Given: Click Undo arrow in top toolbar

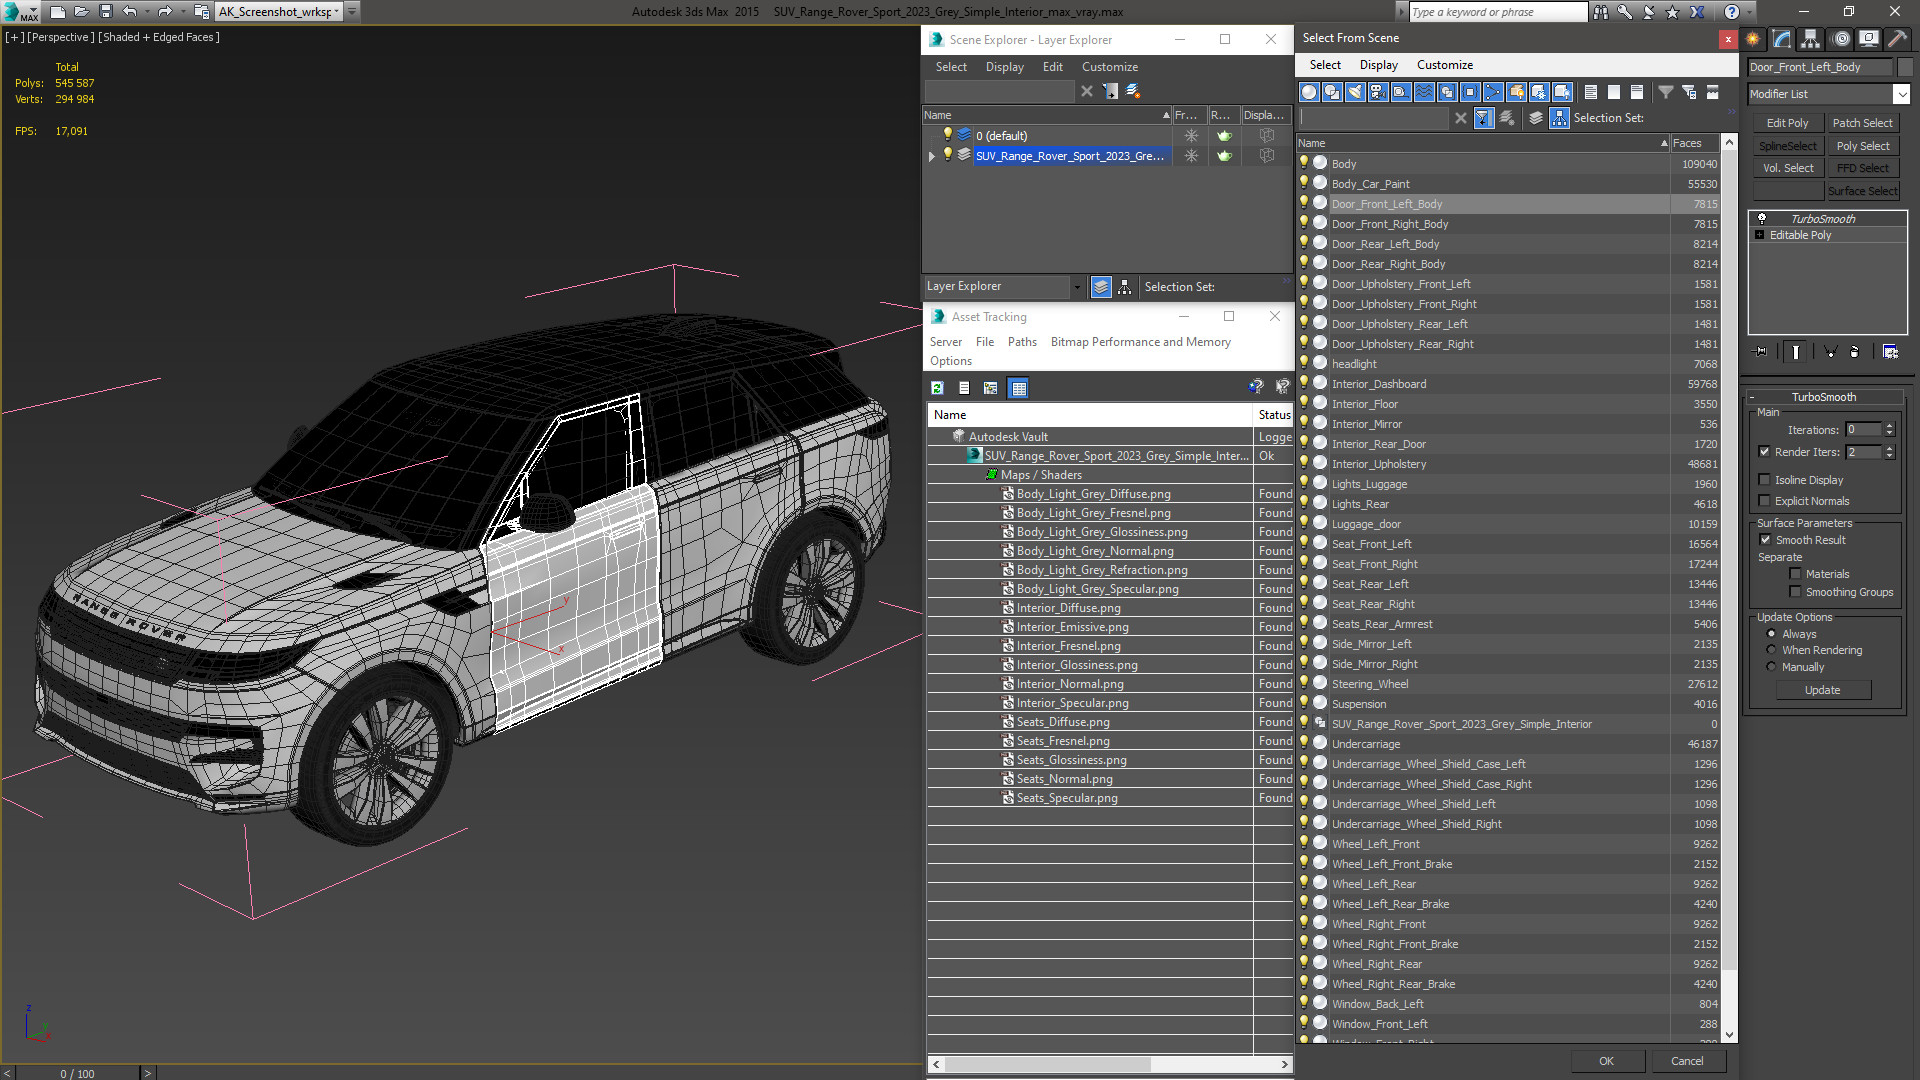Looking at the screenshot, I should [130, 12].
